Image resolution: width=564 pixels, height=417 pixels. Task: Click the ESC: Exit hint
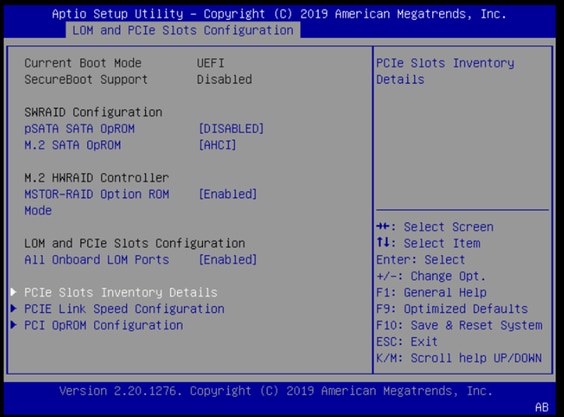(x=407, y=342)
